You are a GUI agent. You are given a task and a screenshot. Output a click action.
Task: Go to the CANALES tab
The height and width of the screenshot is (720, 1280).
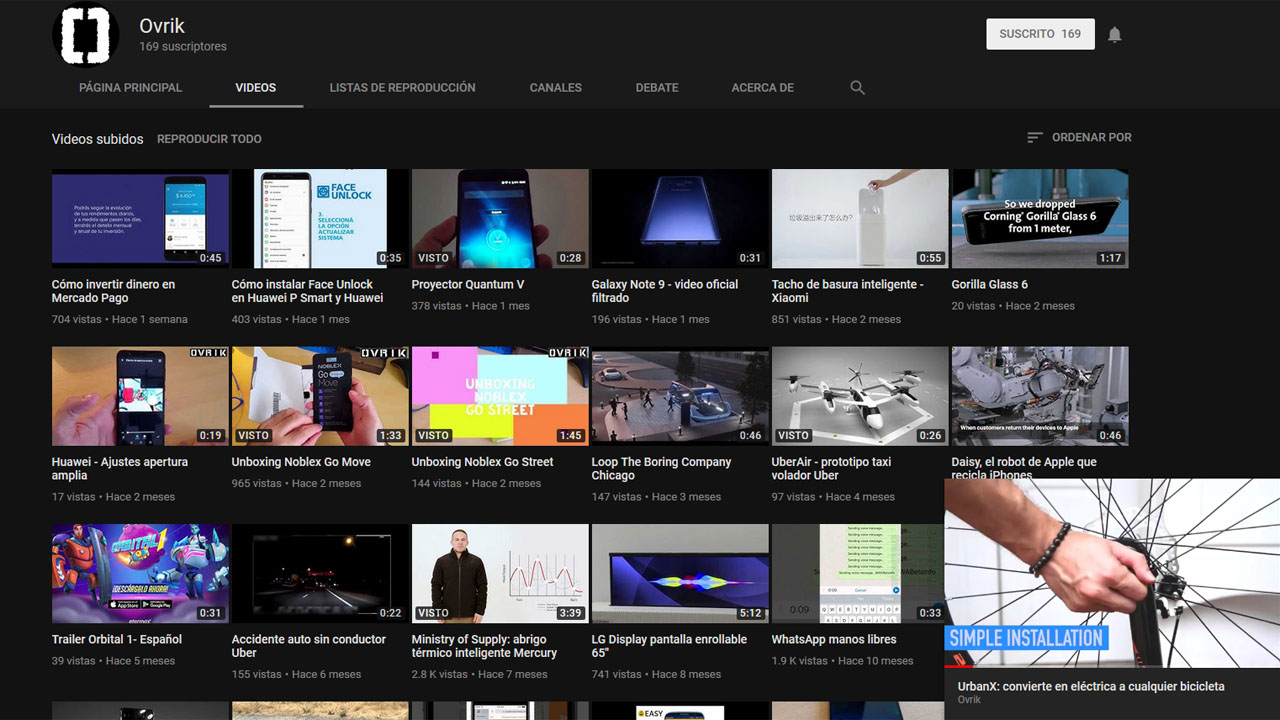pyautogui.click(x=556, y=88)
